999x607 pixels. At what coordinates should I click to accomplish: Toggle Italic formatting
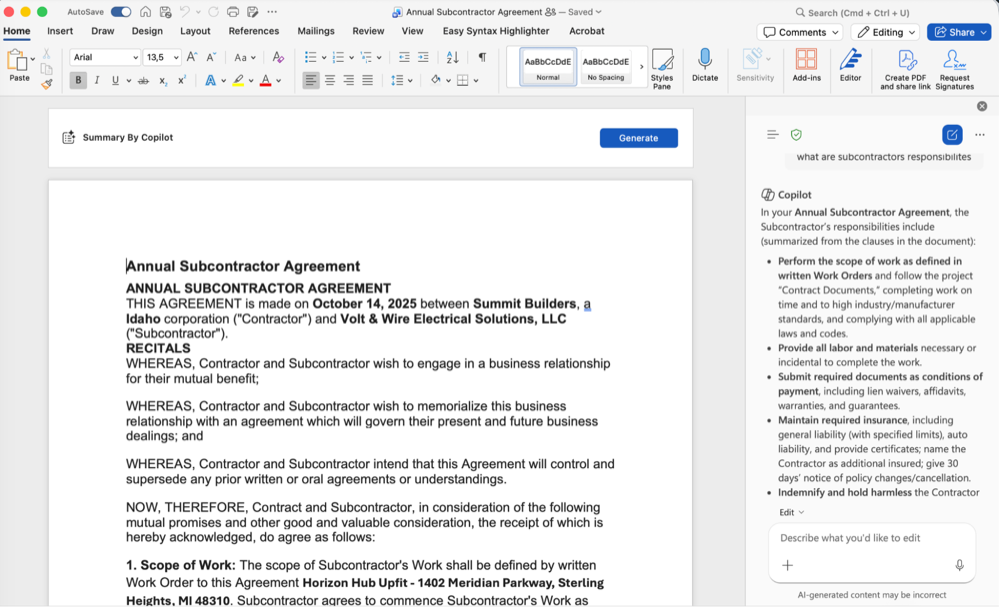97,80
